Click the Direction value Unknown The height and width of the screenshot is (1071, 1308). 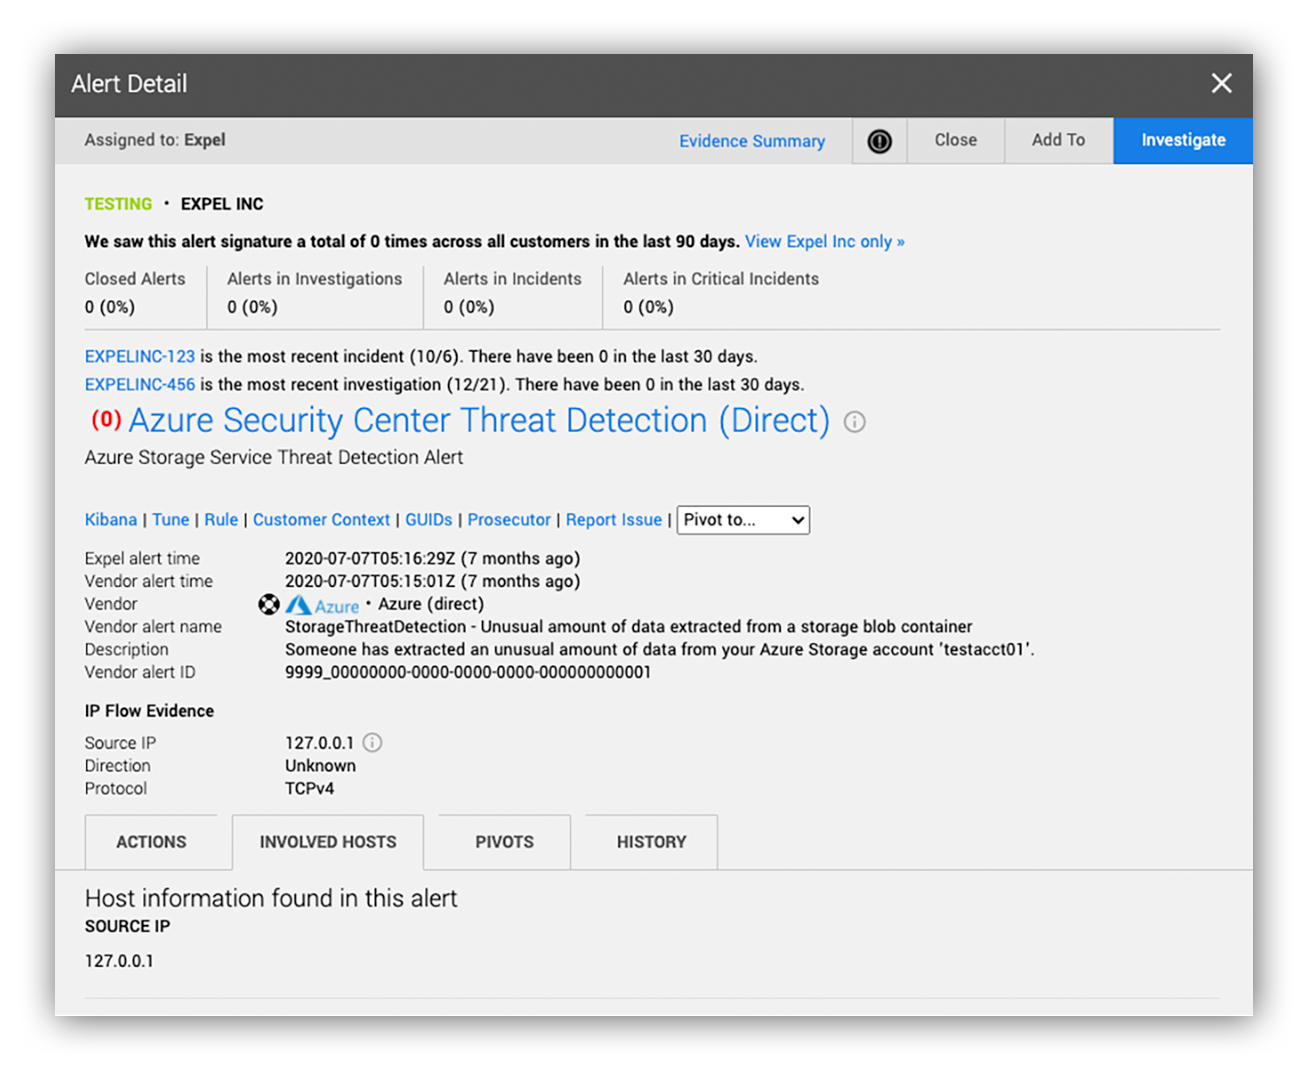tap(320, 765)
